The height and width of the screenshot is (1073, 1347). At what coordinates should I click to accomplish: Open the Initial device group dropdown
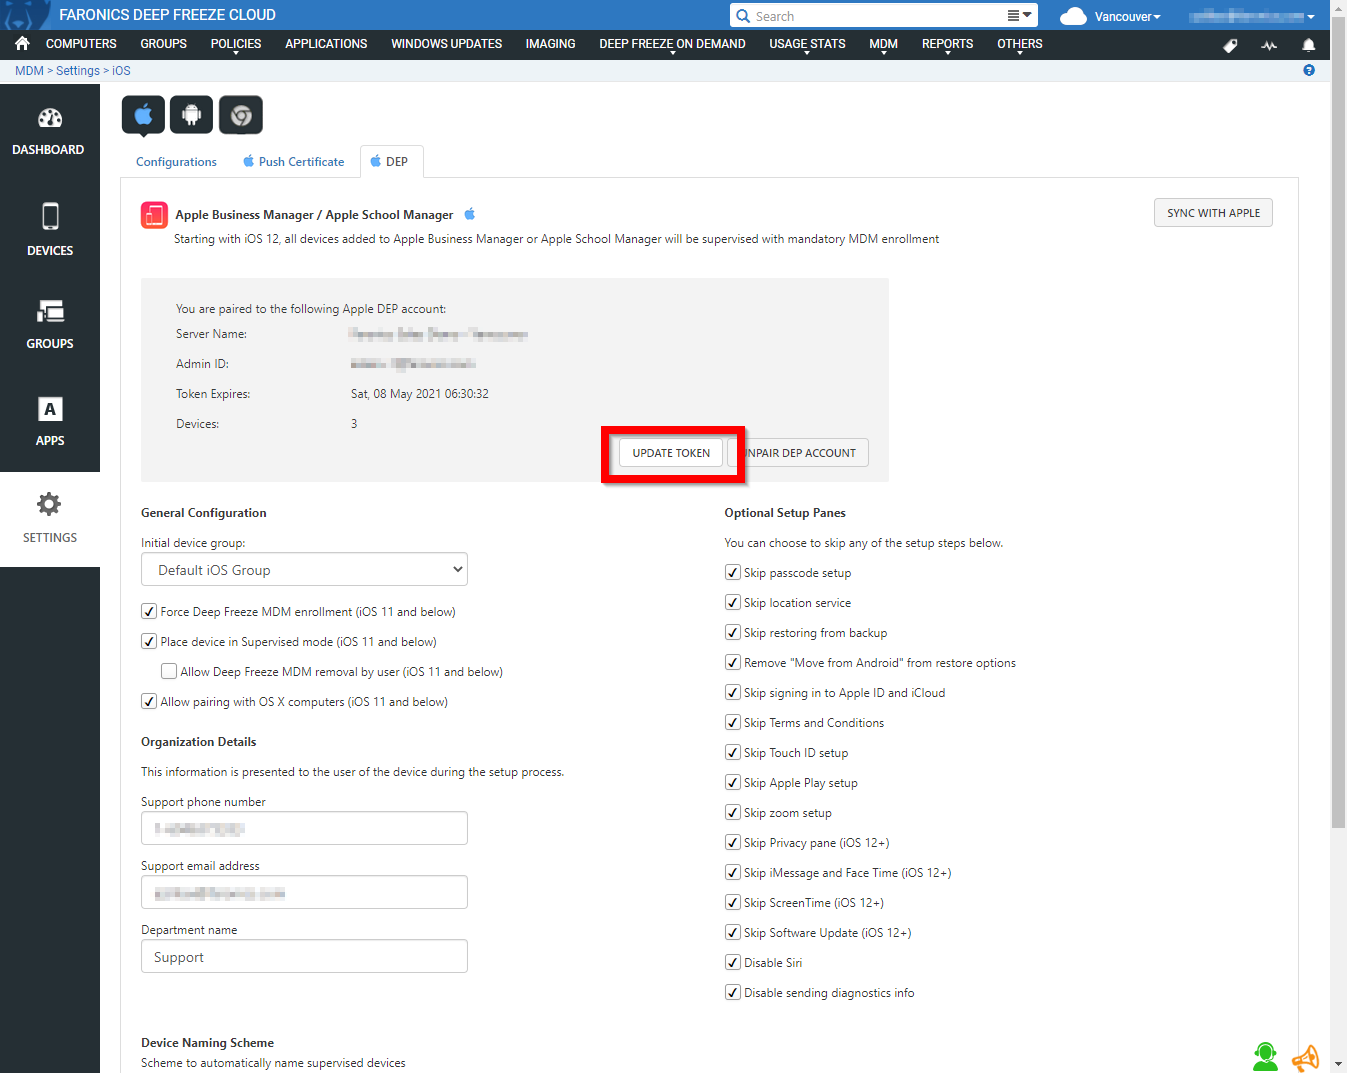click(304, 569)
